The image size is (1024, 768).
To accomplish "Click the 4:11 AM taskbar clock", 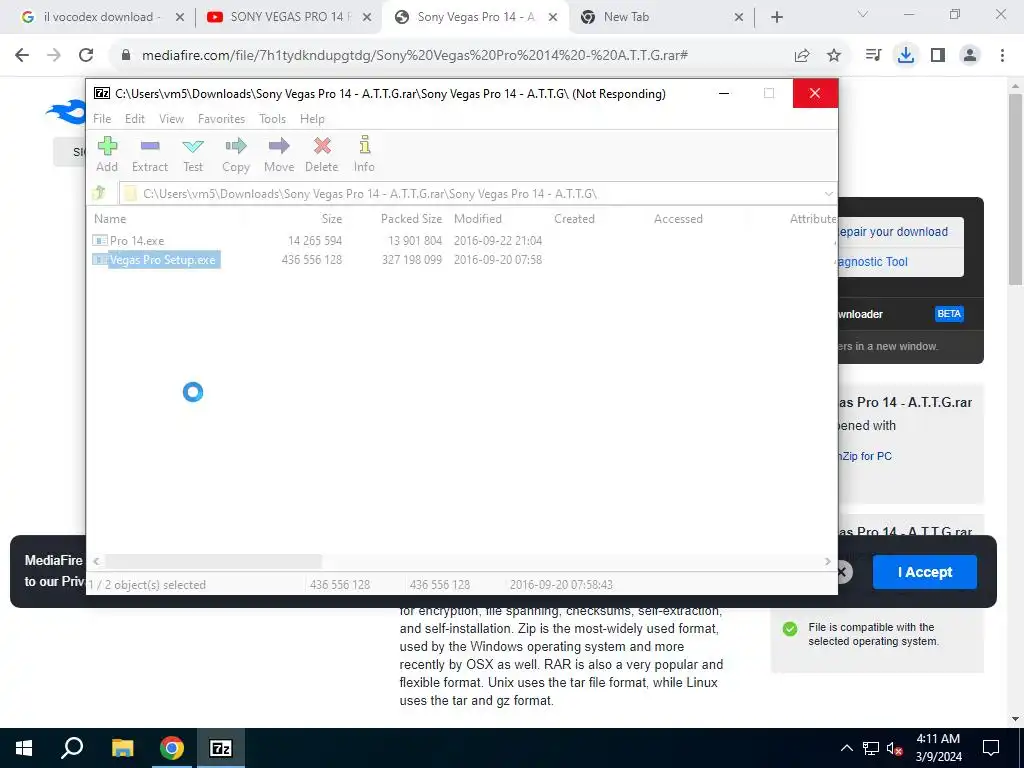I will pos(938,739).
